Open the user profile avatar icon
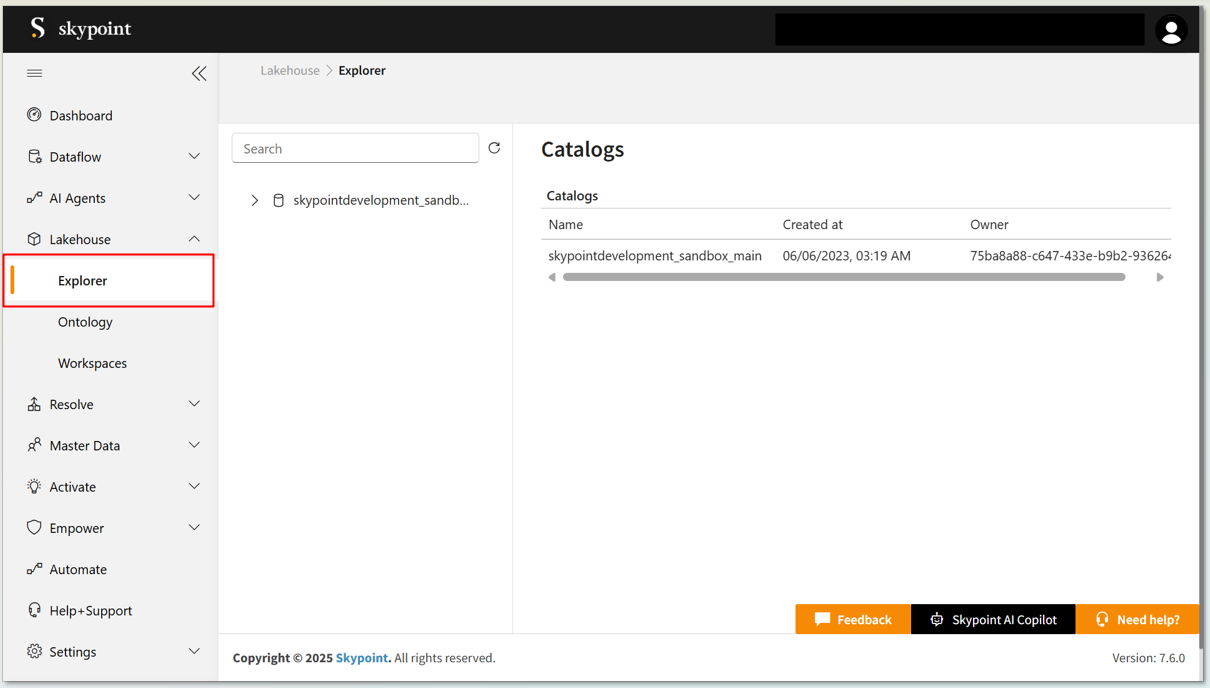This screenshot has width=1210, height=688. [x=1171, y=30]
